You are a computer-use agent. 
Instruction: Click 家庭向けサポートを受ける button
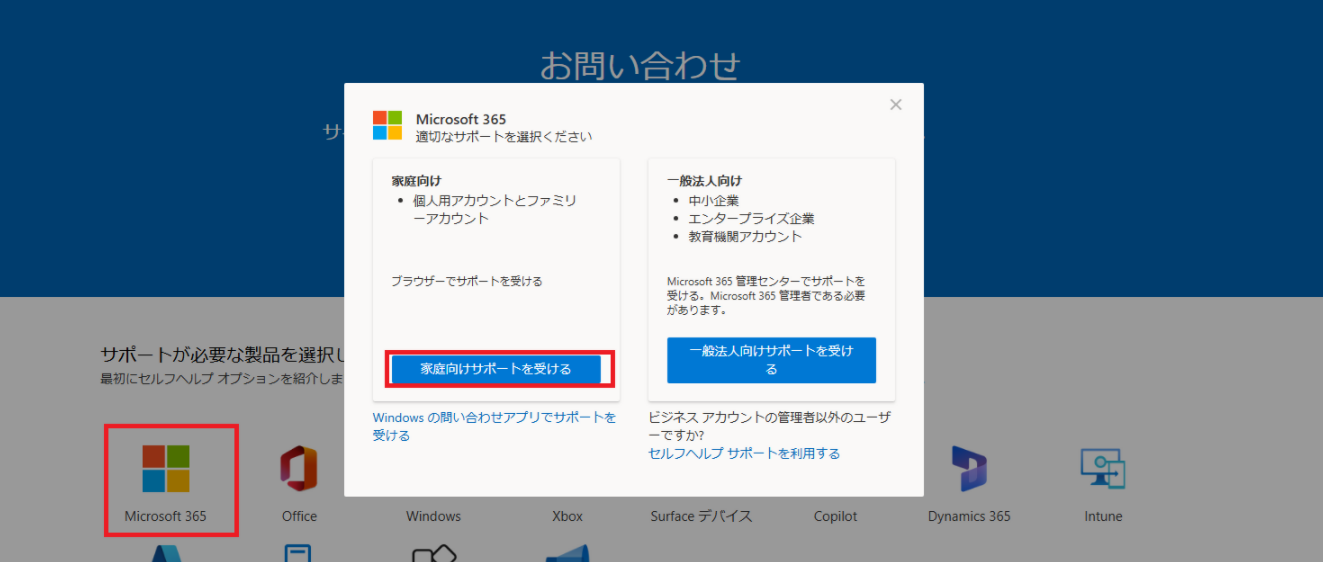point(496,369)
